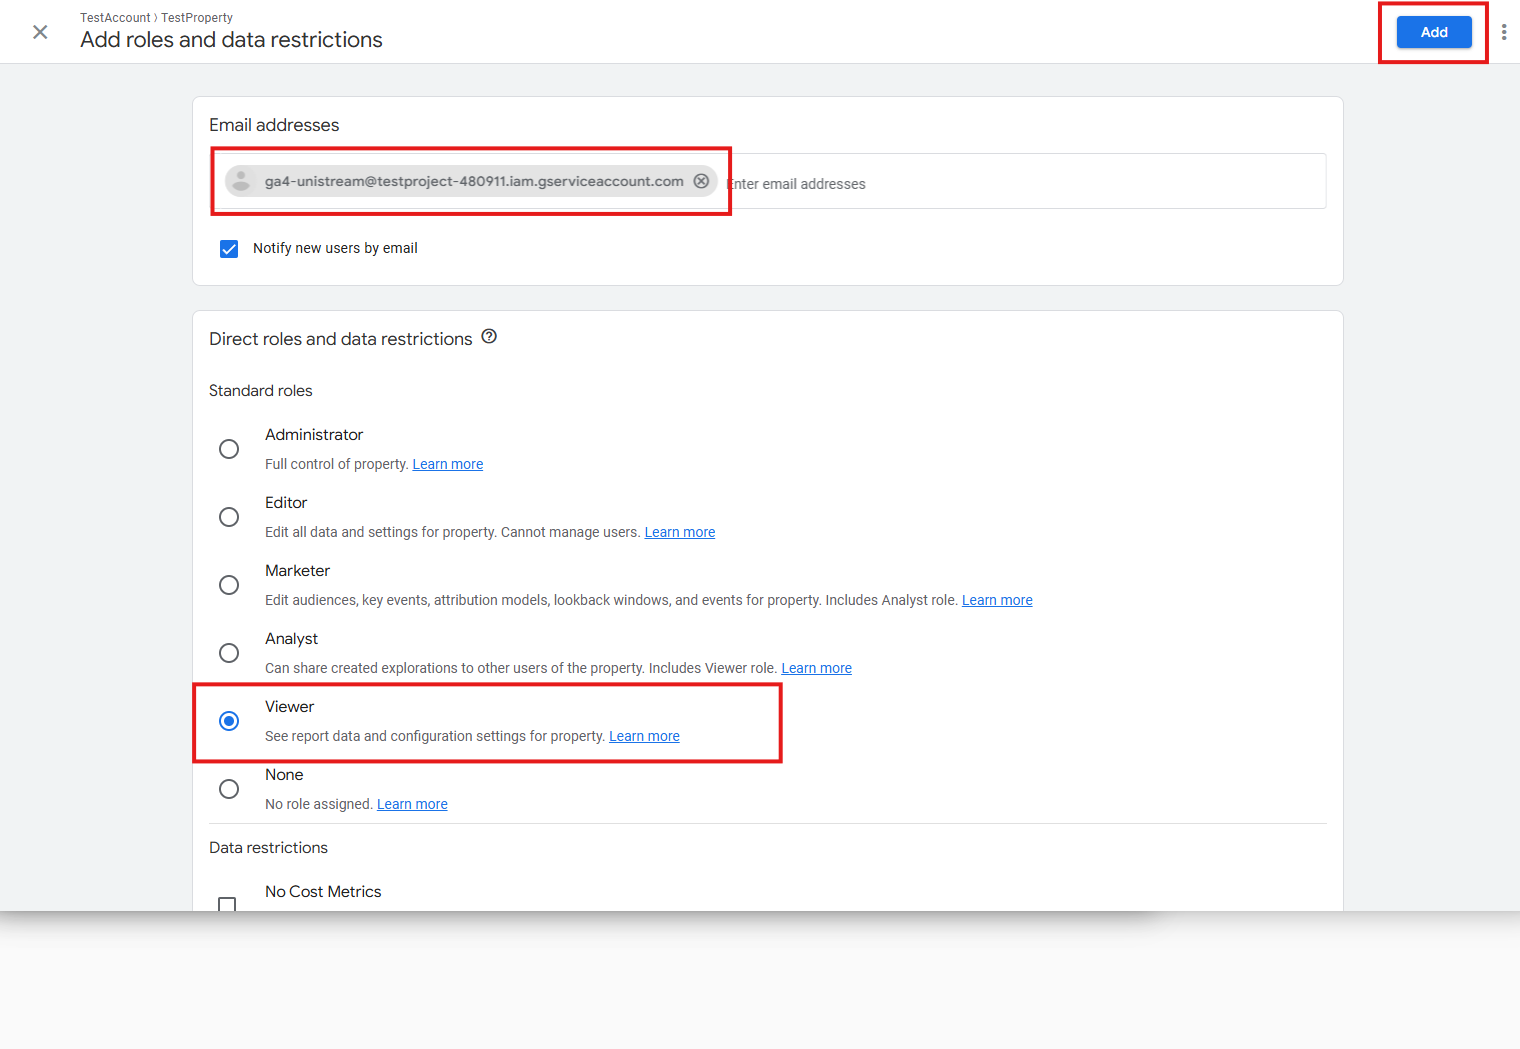Image resolution: width=1520 pixels, height=1049 pixels.
Task: Remove the ga4-unistream email chip
Action: click(701, 181)
